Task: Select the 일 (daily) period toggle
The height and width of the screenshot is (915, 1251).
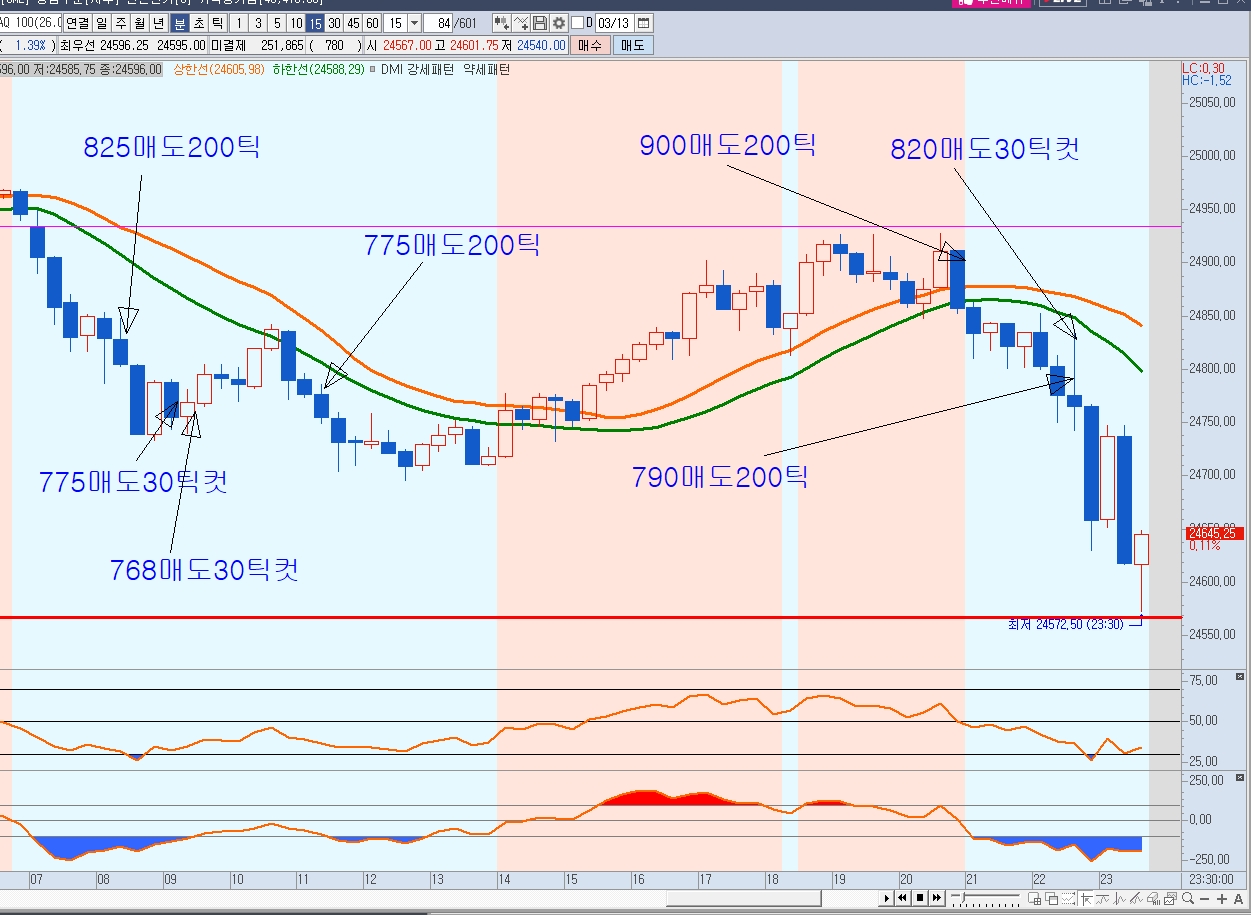Action: pyautogui.click(x=102, y=23)
